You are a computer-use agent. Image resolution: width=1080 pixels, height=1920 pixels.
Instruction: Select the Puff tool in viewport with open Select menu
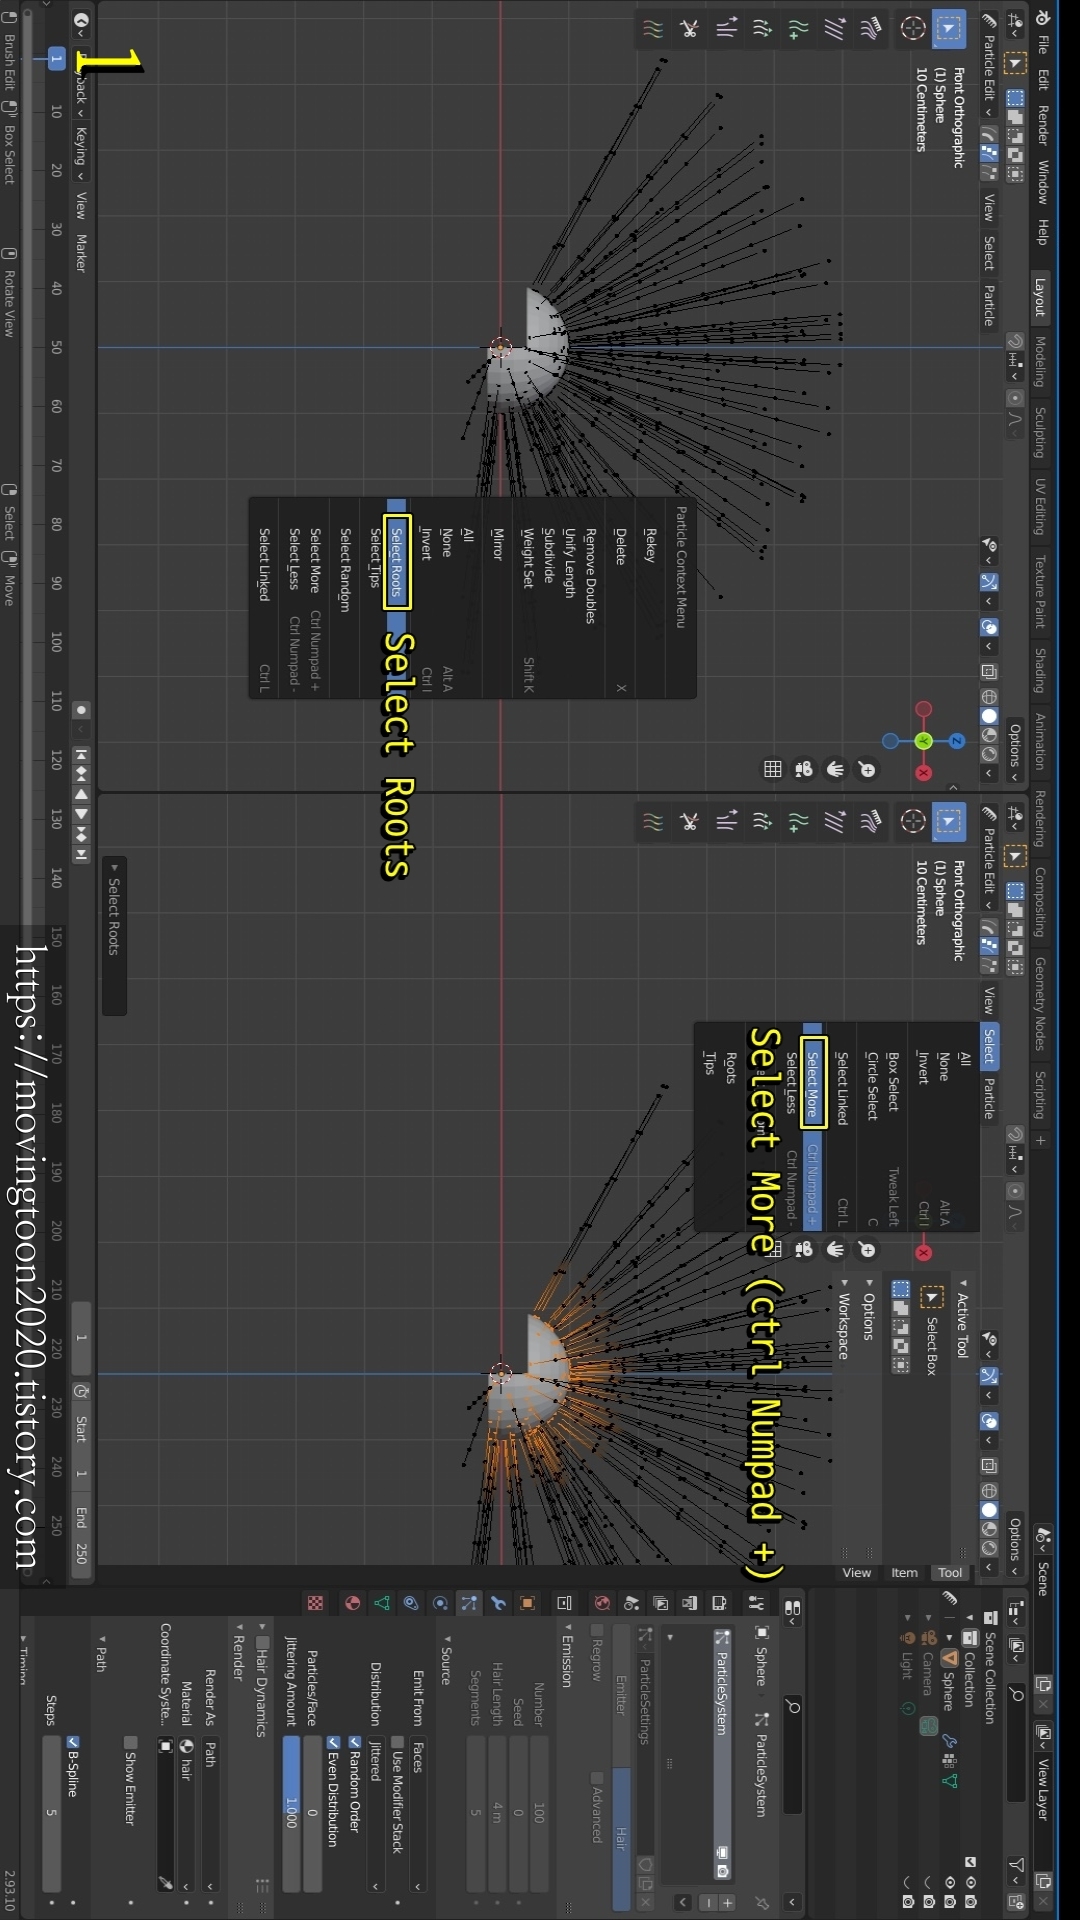(727, 822)
